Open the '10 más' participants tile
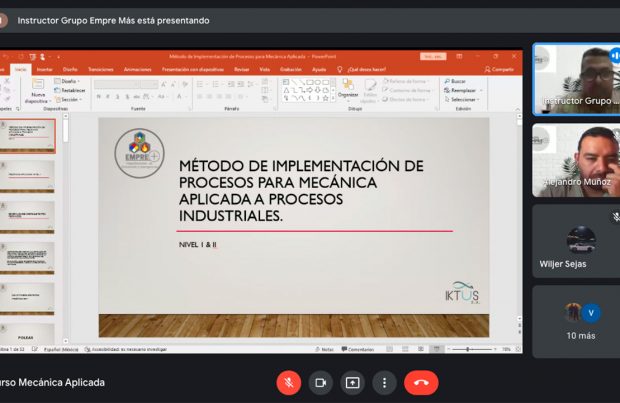620x403 pixels. click(x=577, y=322)
